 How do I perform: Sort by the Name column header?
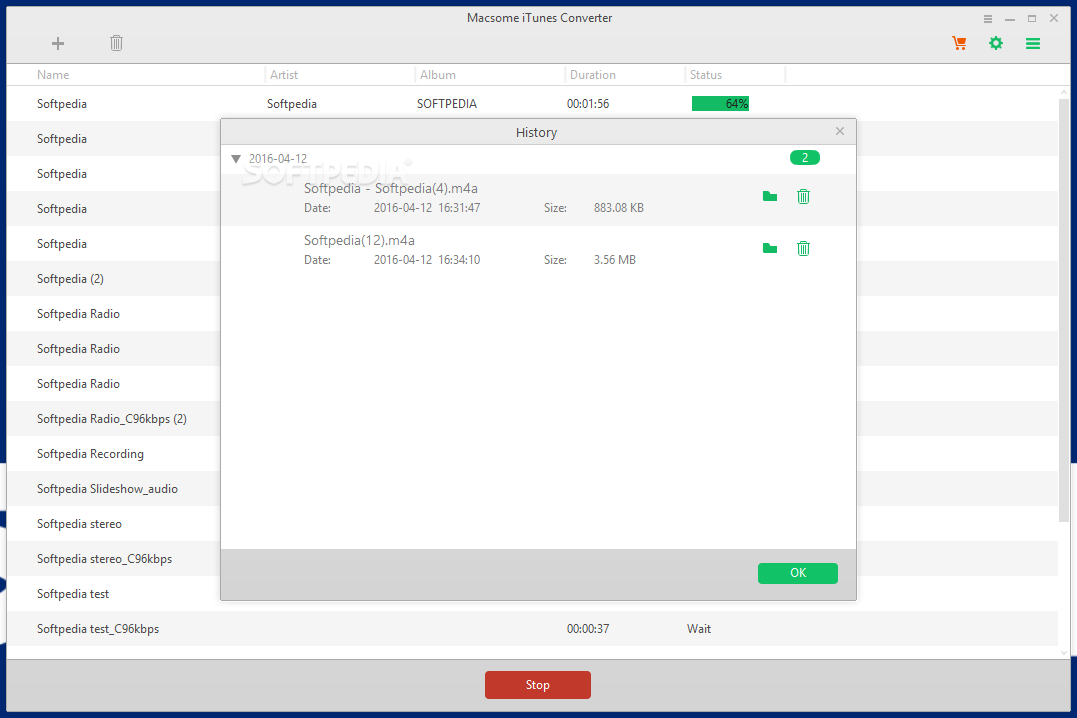(x=53, y=75)
